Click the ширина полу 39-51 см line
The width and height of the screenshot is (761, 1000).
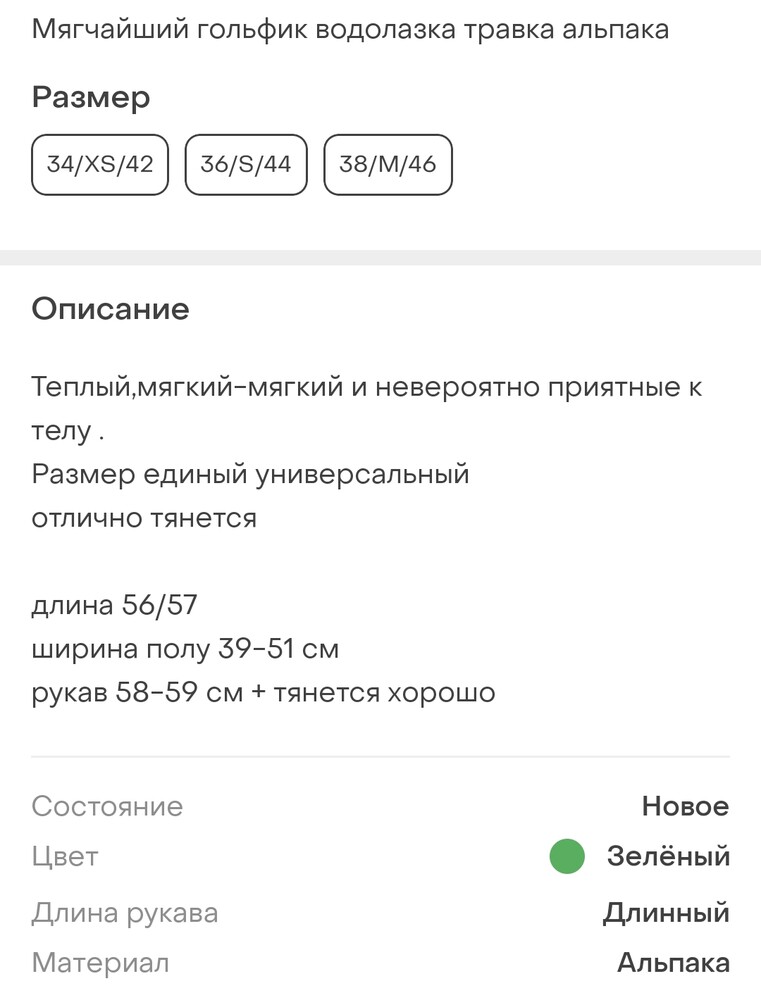click(185, 649)
